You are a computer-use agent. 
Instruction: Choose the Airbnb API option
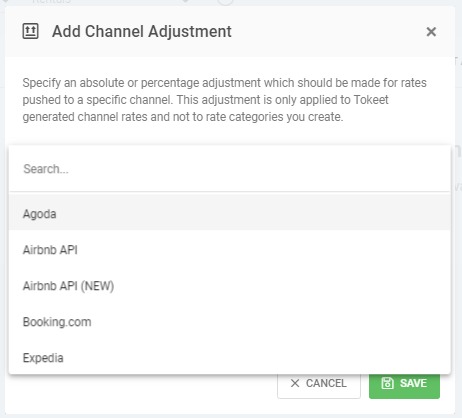click(x=230, y=250)
